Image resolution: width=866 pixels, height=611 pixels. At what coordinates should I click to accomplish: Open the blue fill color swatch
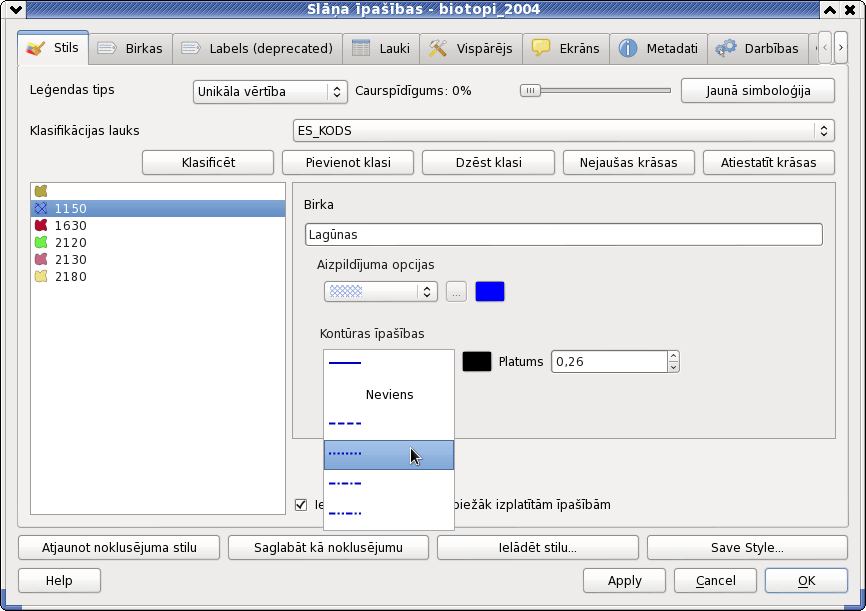click(490, 292)
